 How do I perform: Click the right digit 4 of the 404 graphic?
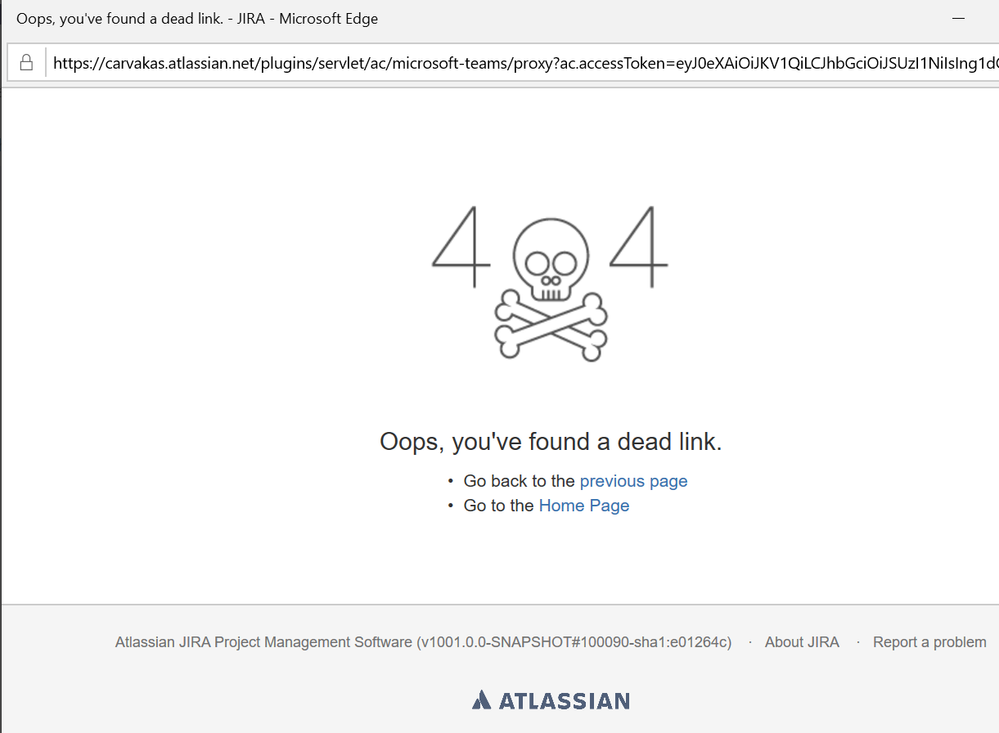(639, 247)
